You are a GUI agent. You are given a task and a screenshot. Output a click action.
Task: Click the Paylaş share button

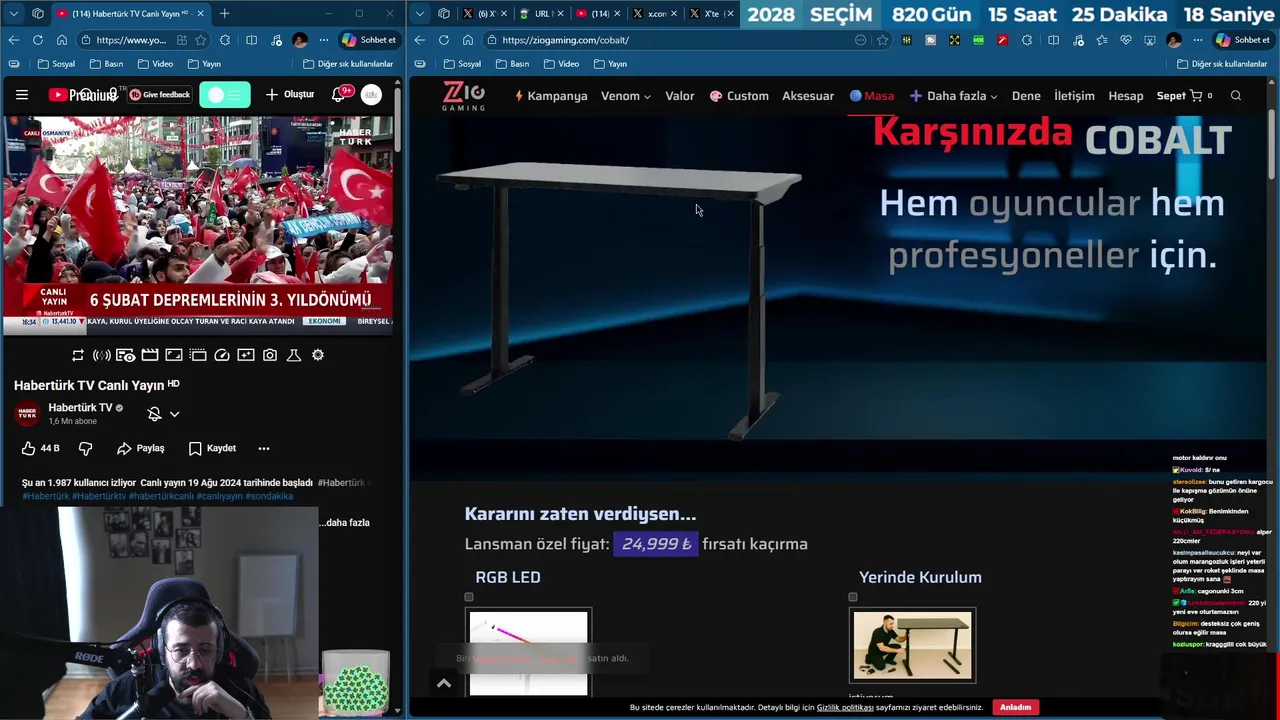coord(140,448)
